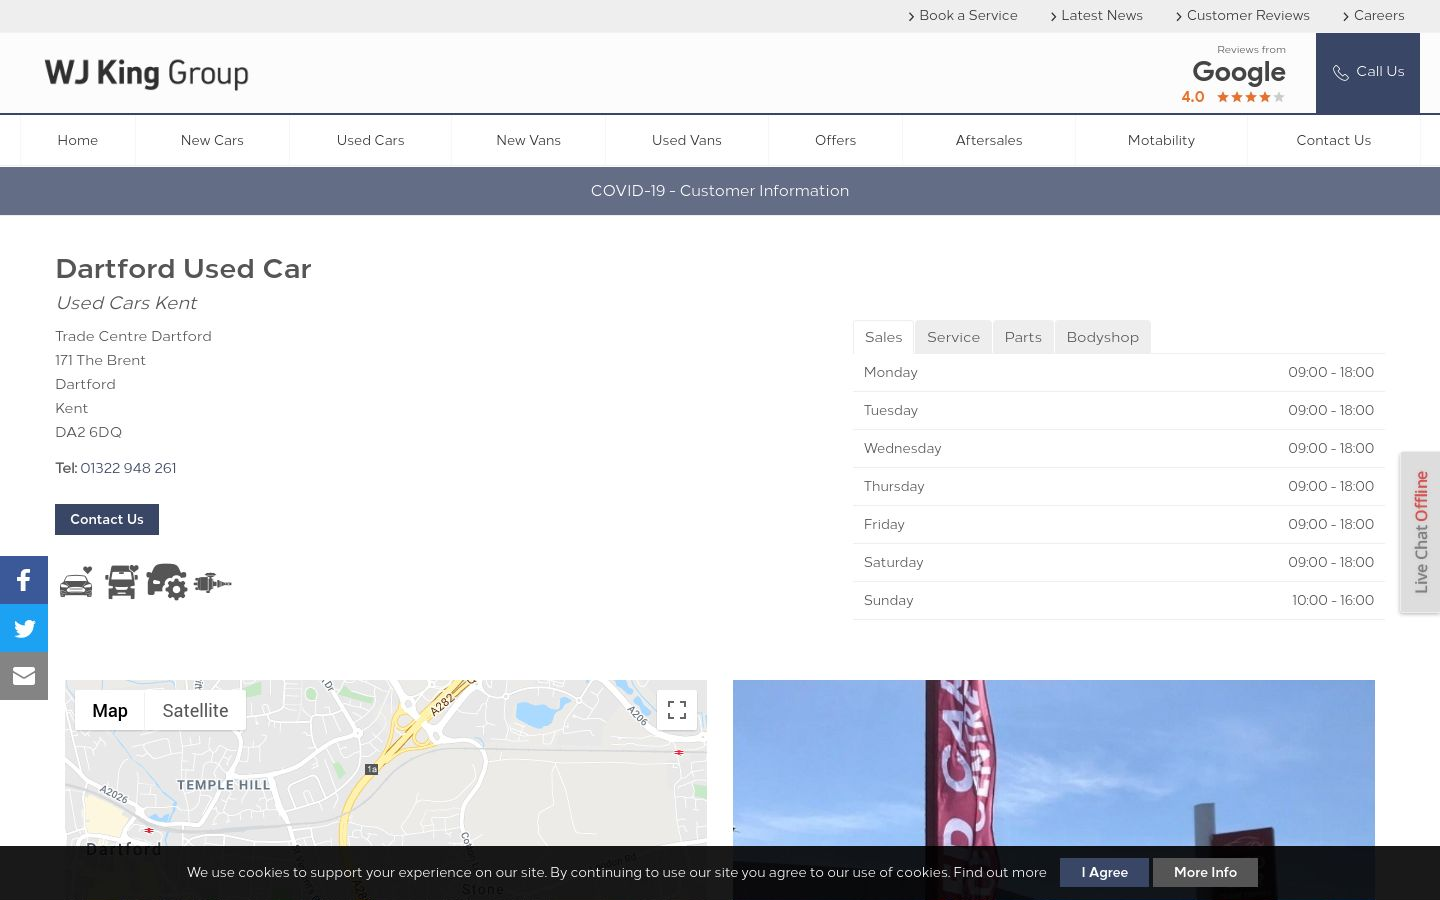Viewport: 1440px width, 900px height.
Task: Click Dartford Used Car heading
Action: (x=183, y=269)
